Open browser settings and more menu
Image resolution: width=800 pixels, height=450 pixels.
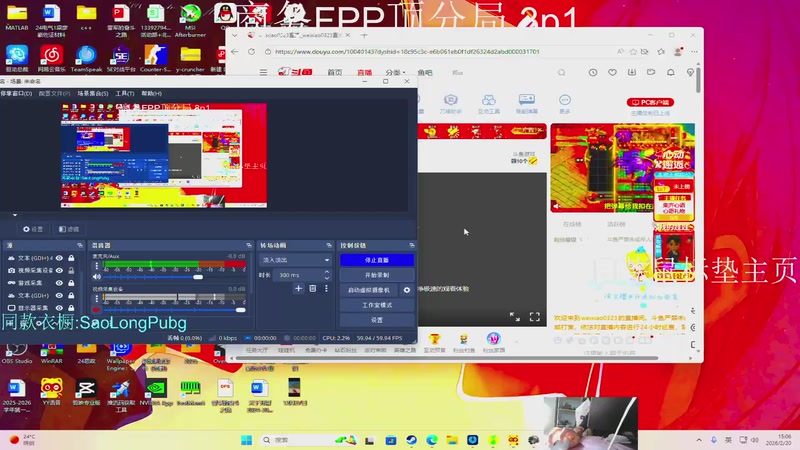tap(694, 52)
